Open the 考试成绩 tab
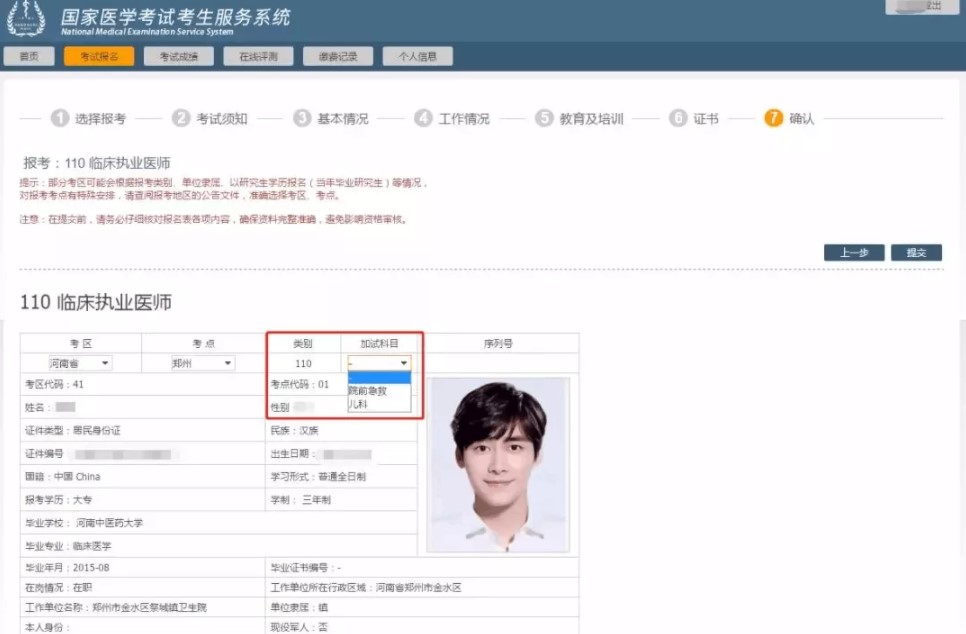966x634 pixels. tap(179, 57)
